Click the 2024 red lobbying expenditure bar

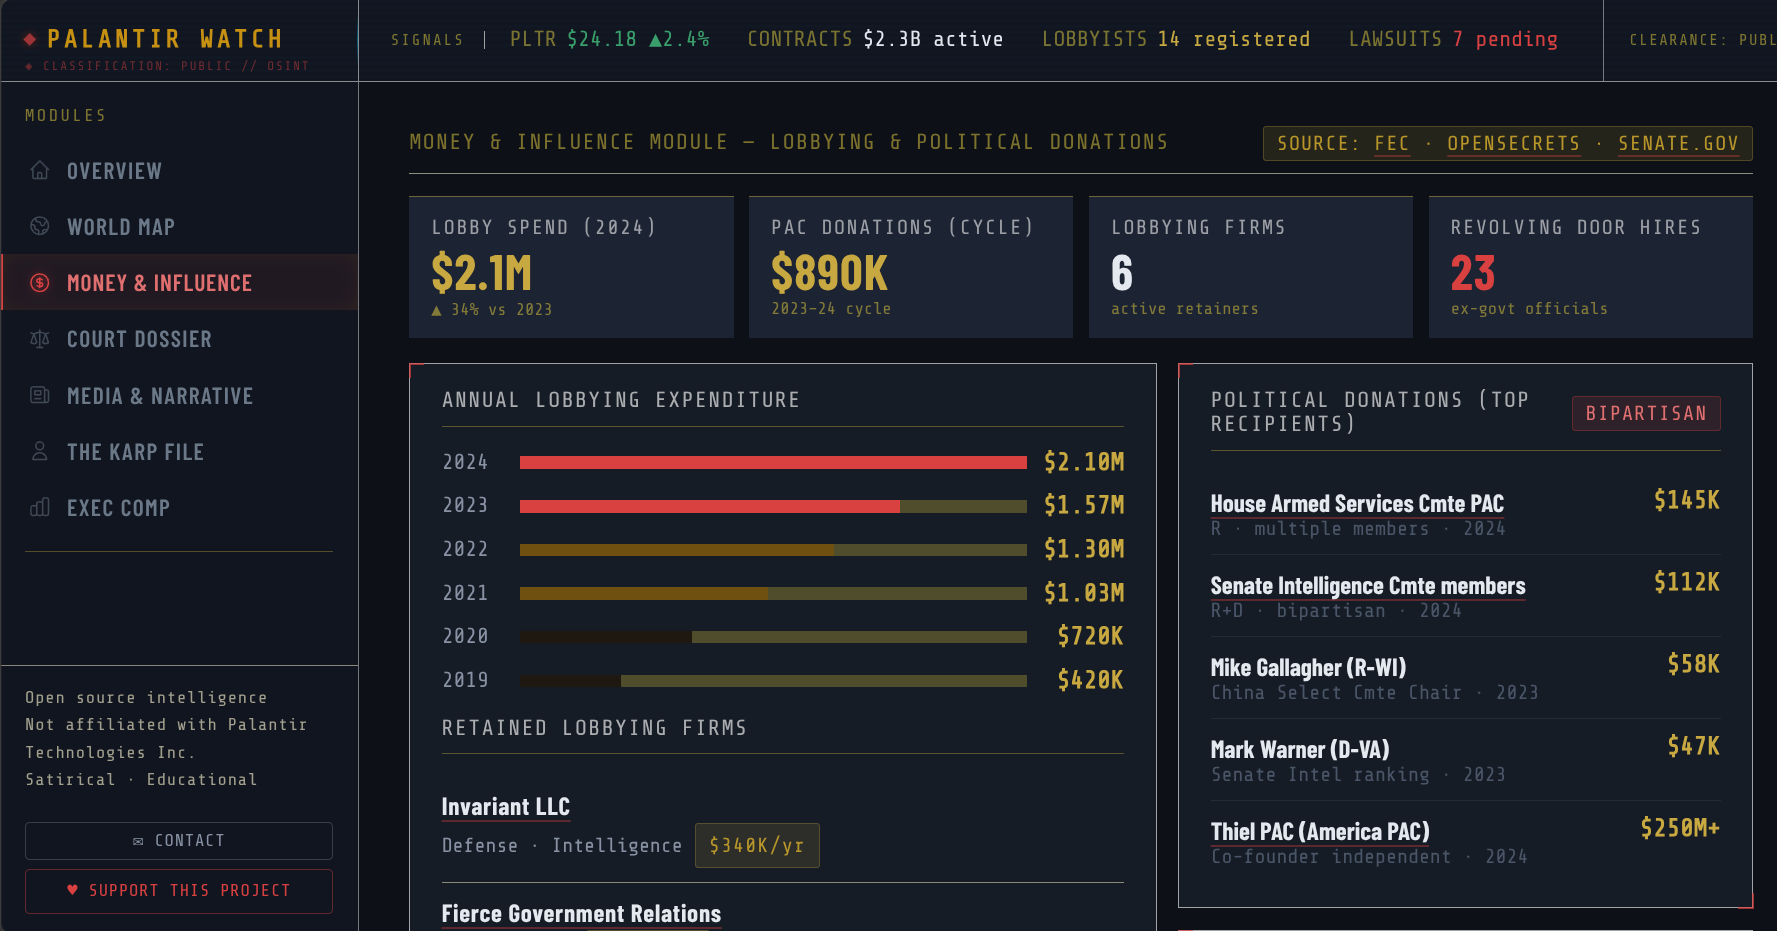pyautogui.click(x=772, y=462)
